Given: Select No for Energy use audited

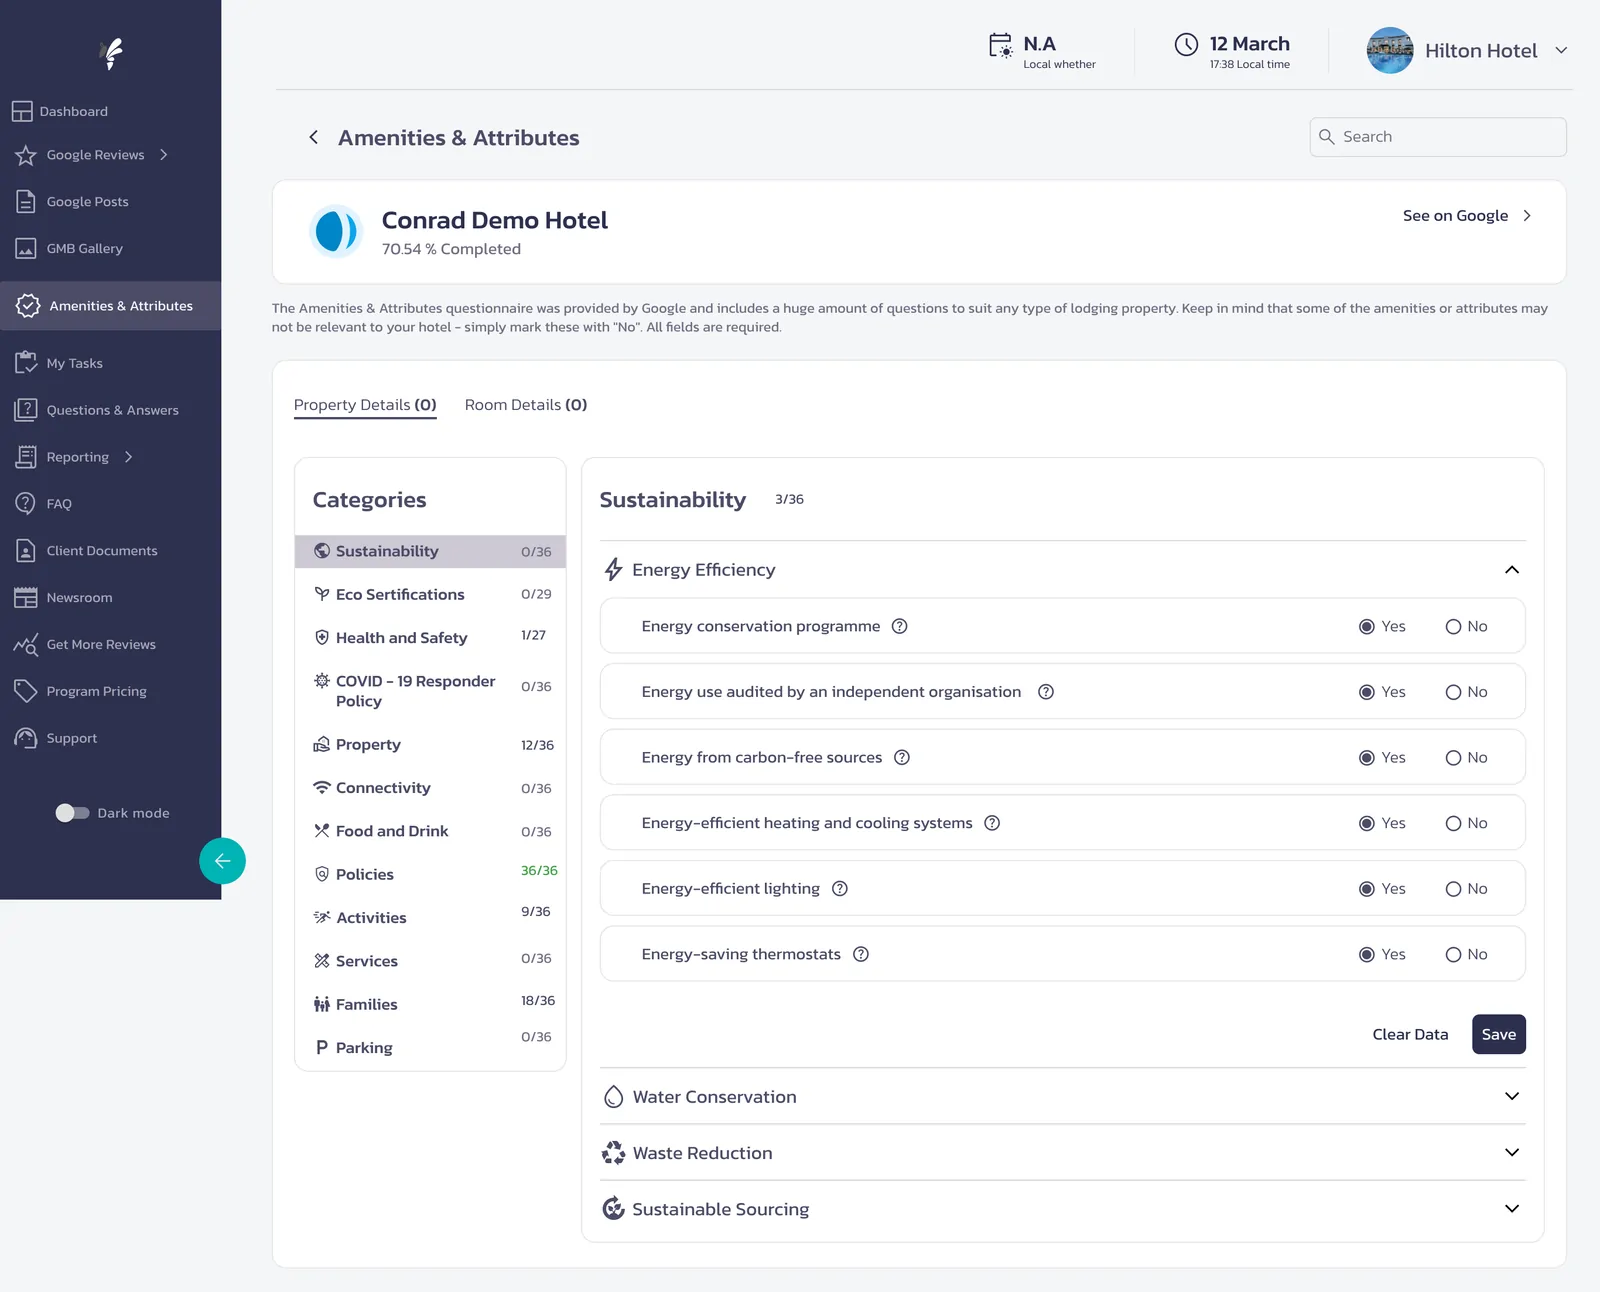Looking at the screenshot, I should tap(1454, 692).
